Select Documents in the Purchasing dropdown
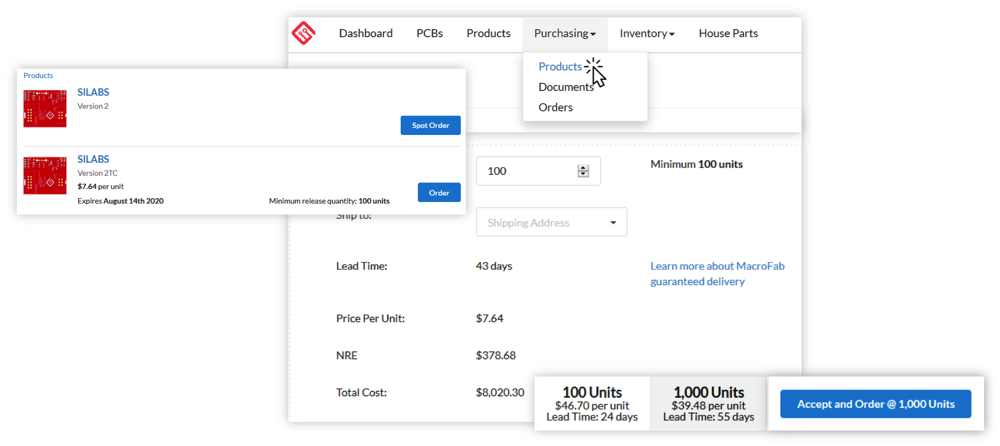1000x446 pixels. tap(566, 87)
